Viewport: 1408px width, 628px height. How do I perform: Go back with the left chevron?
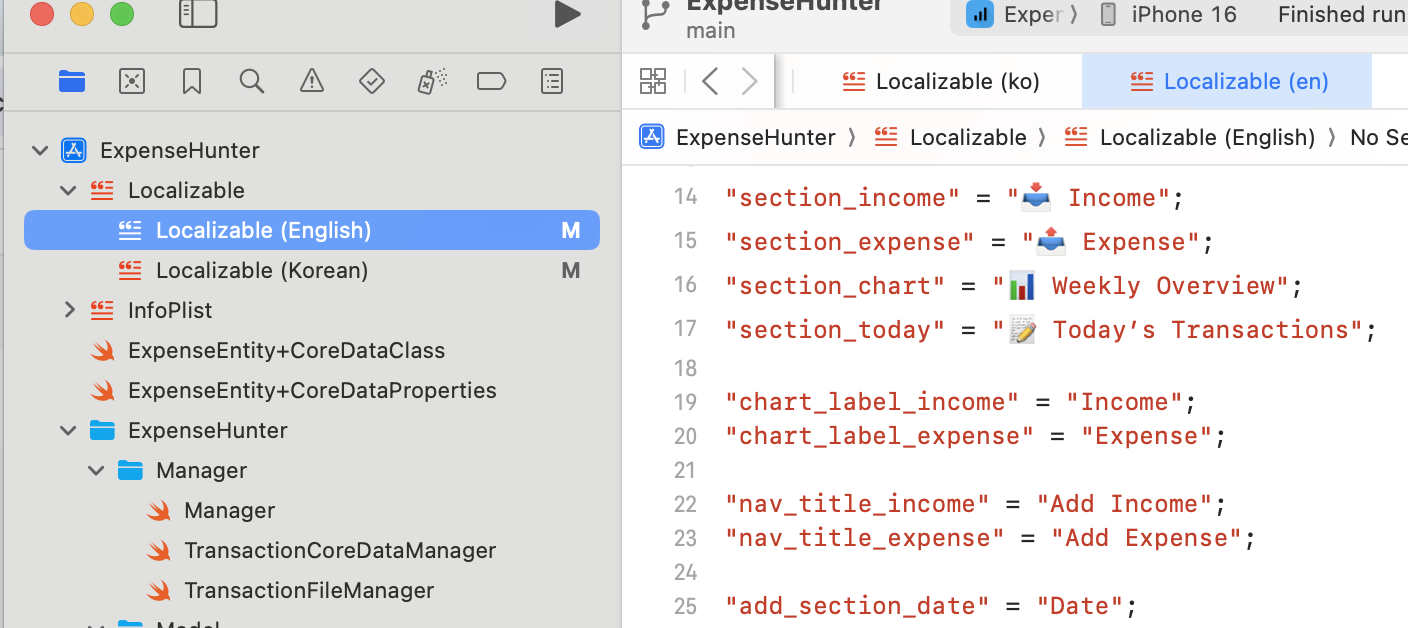[710, 81]
